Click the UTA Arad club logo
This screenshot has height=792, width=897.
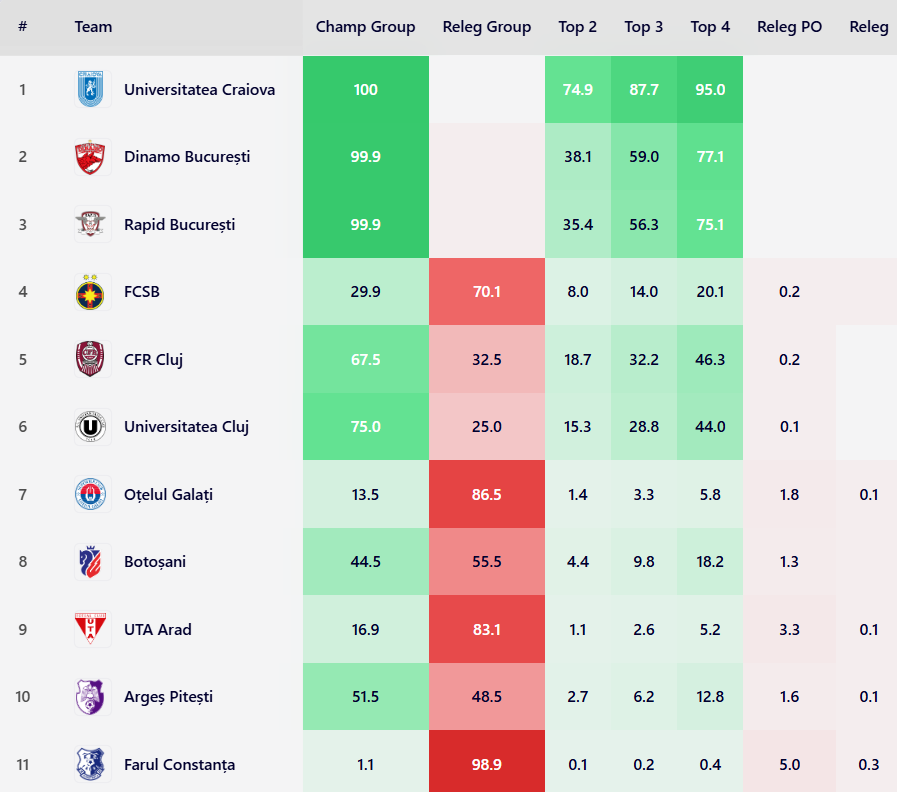point(92,630)
